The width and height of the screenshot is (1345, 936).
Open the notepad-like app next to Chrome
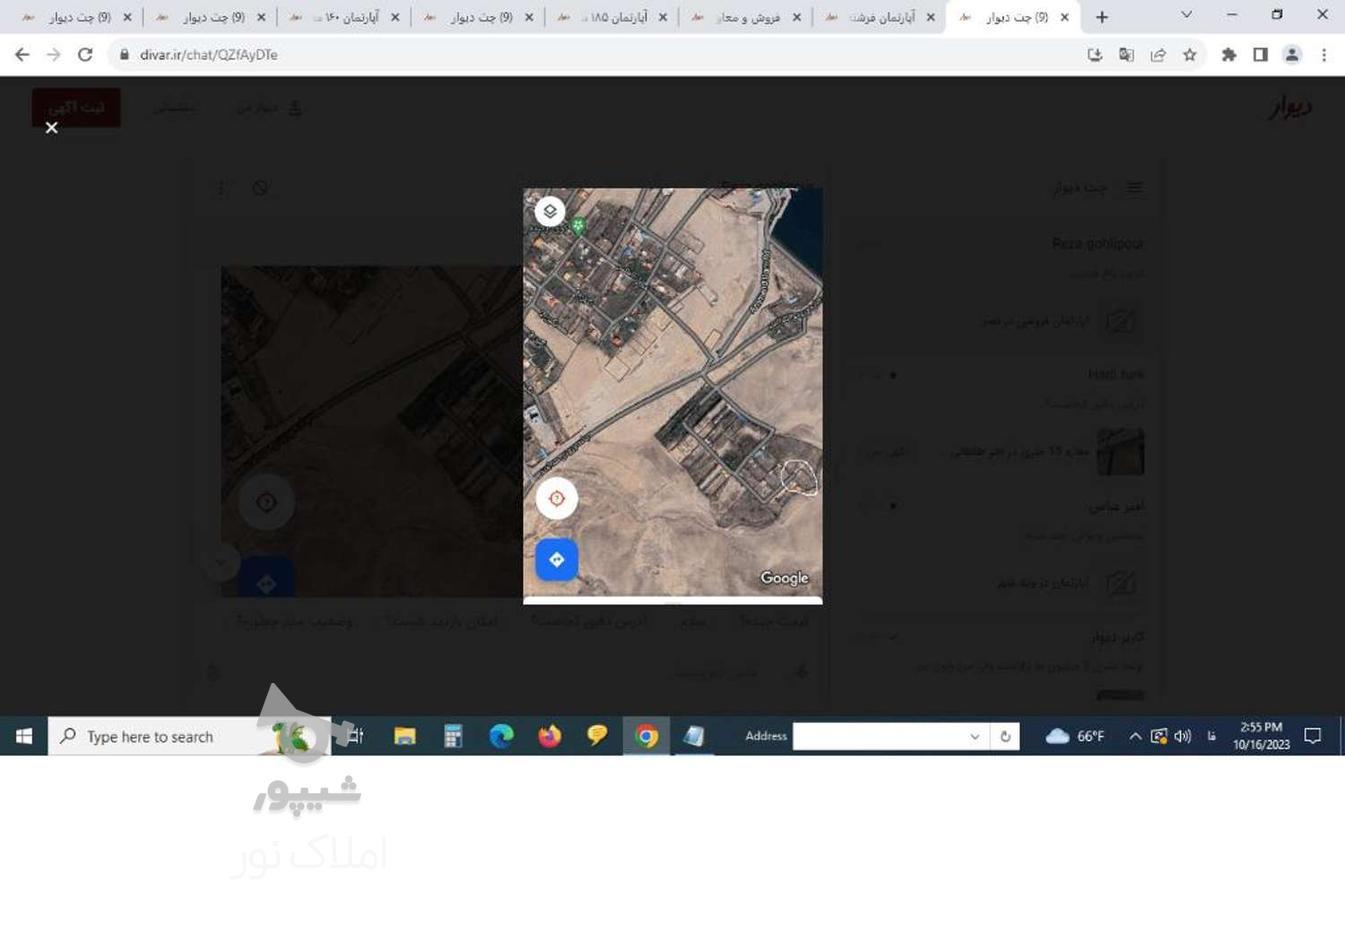click(x=693, y=736)
